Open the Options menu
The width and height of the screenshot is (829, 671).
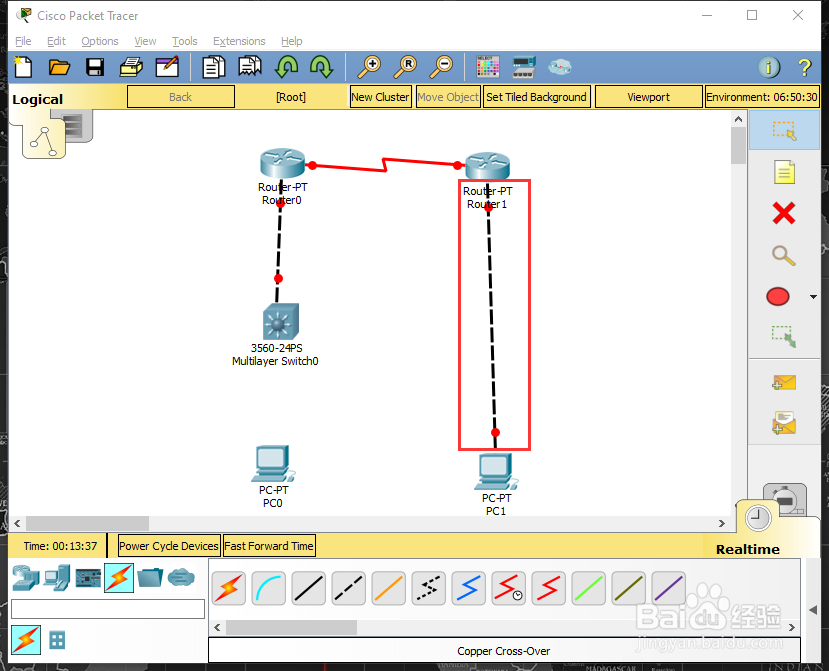pos(99,41)
